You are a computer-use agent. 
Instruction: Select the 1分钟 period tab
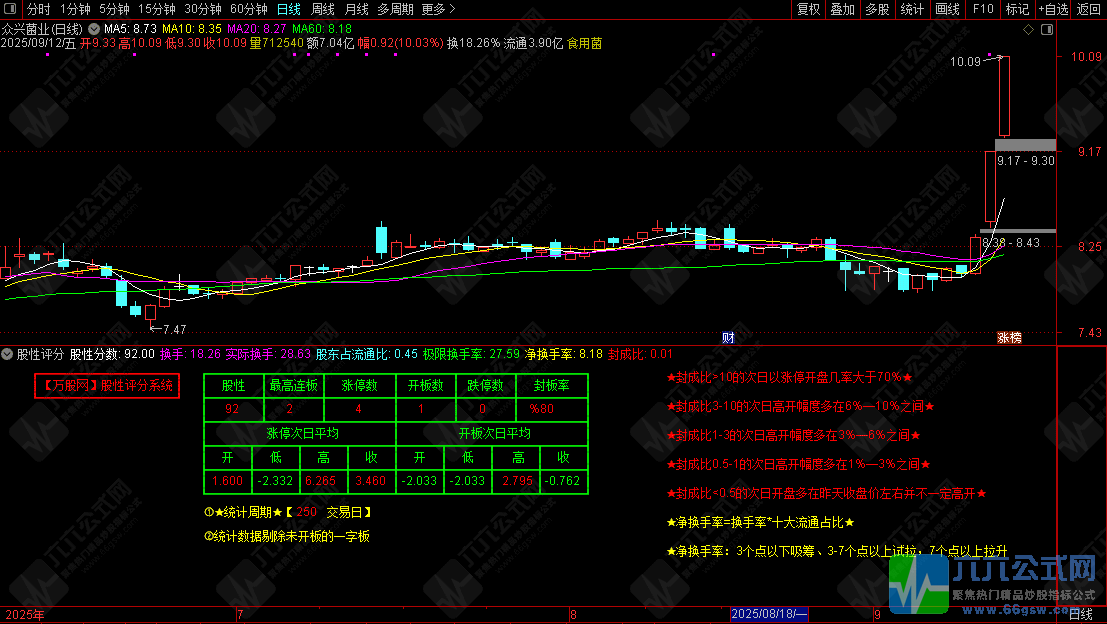coord(75,9)
